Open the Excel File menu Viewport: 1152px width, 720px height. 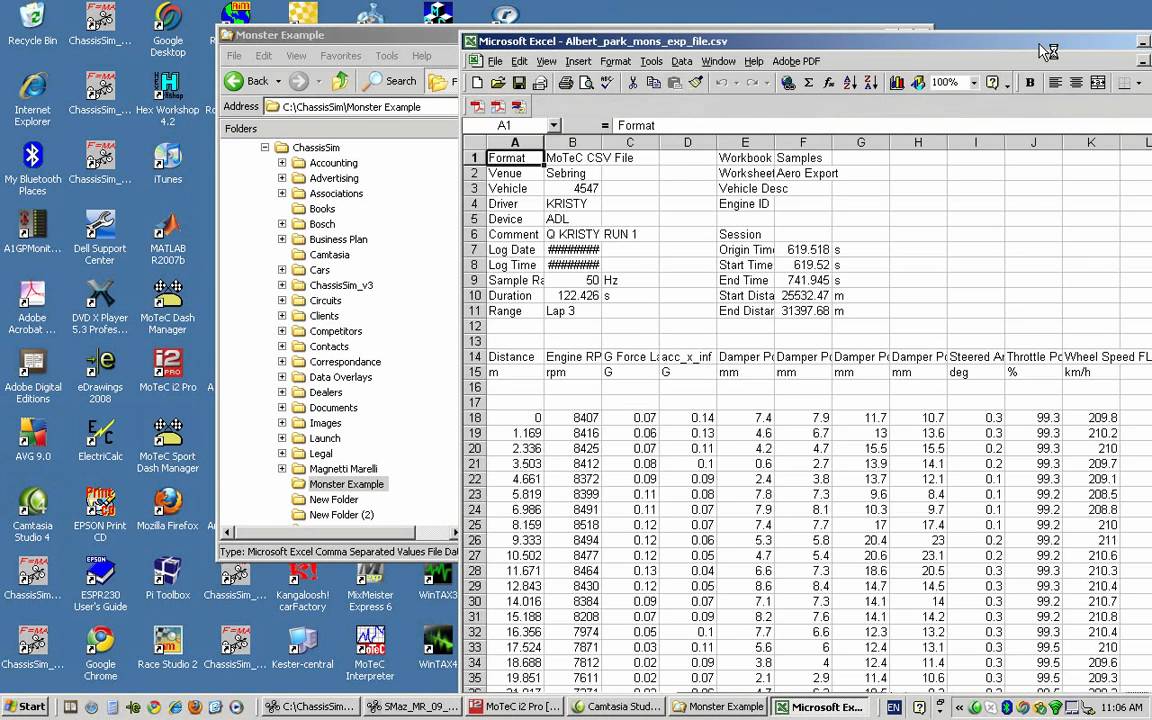click(495, 61)
